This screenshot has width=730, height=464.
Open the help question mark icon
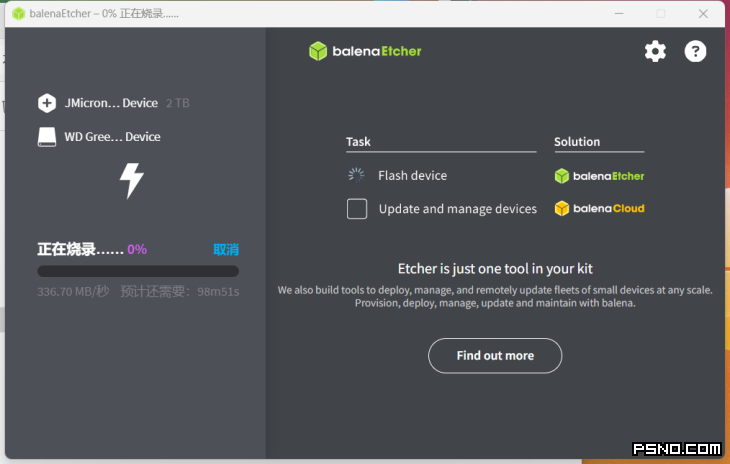(x=695, y=51)
